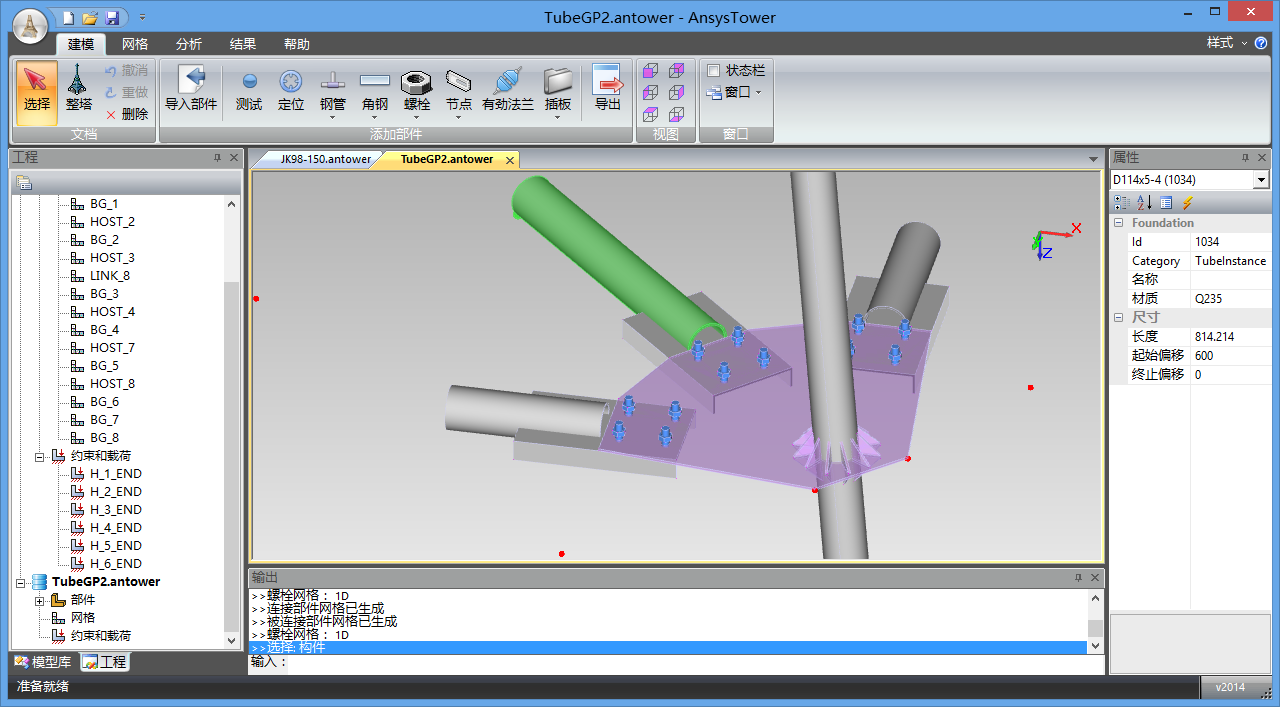Screen dimensions: 1280x707
Task: Activate the 选择 selection arrow tool
Action: [x=37, y=91]
